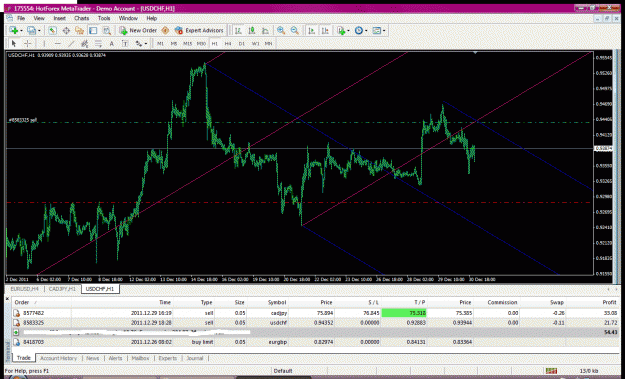Close the Terminal panel with the X
The image size is (625, 379).
(x=7, y=298)
